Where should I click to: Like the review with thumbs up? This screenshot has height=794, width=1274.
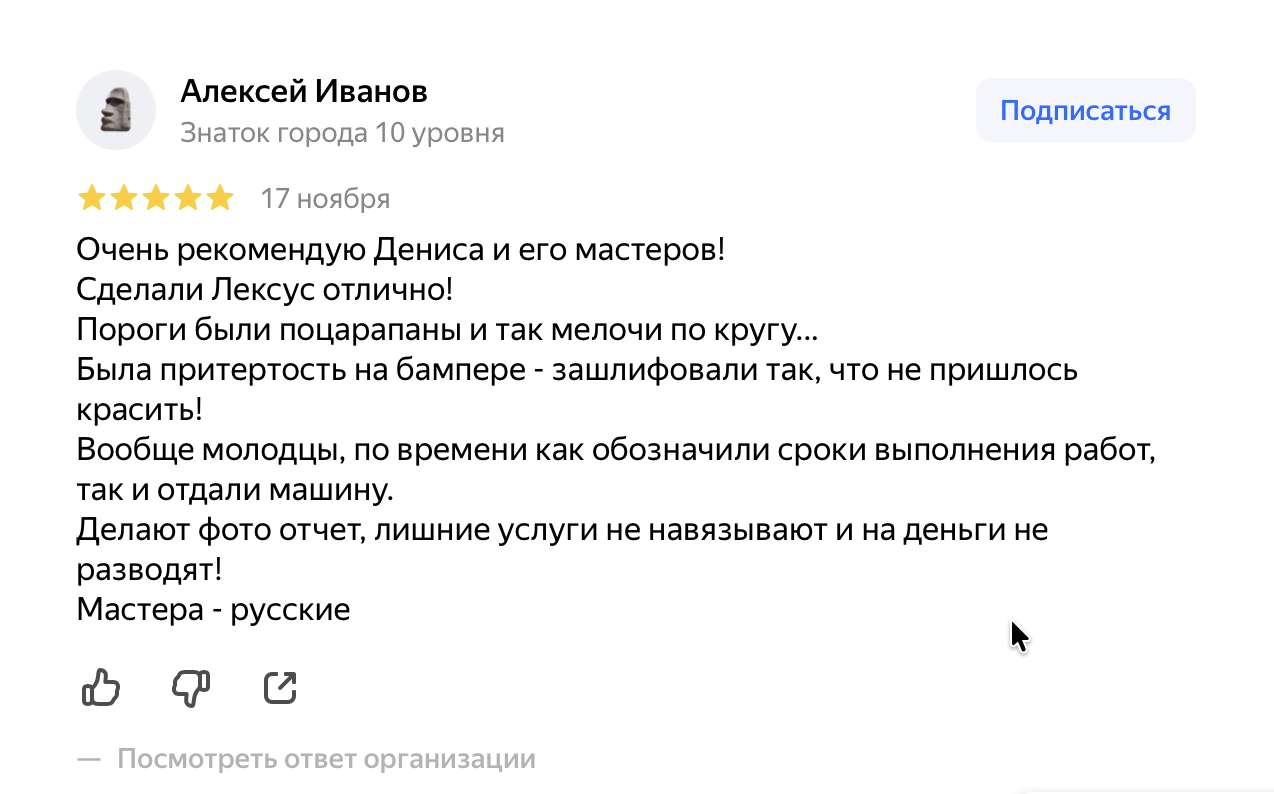100,687
